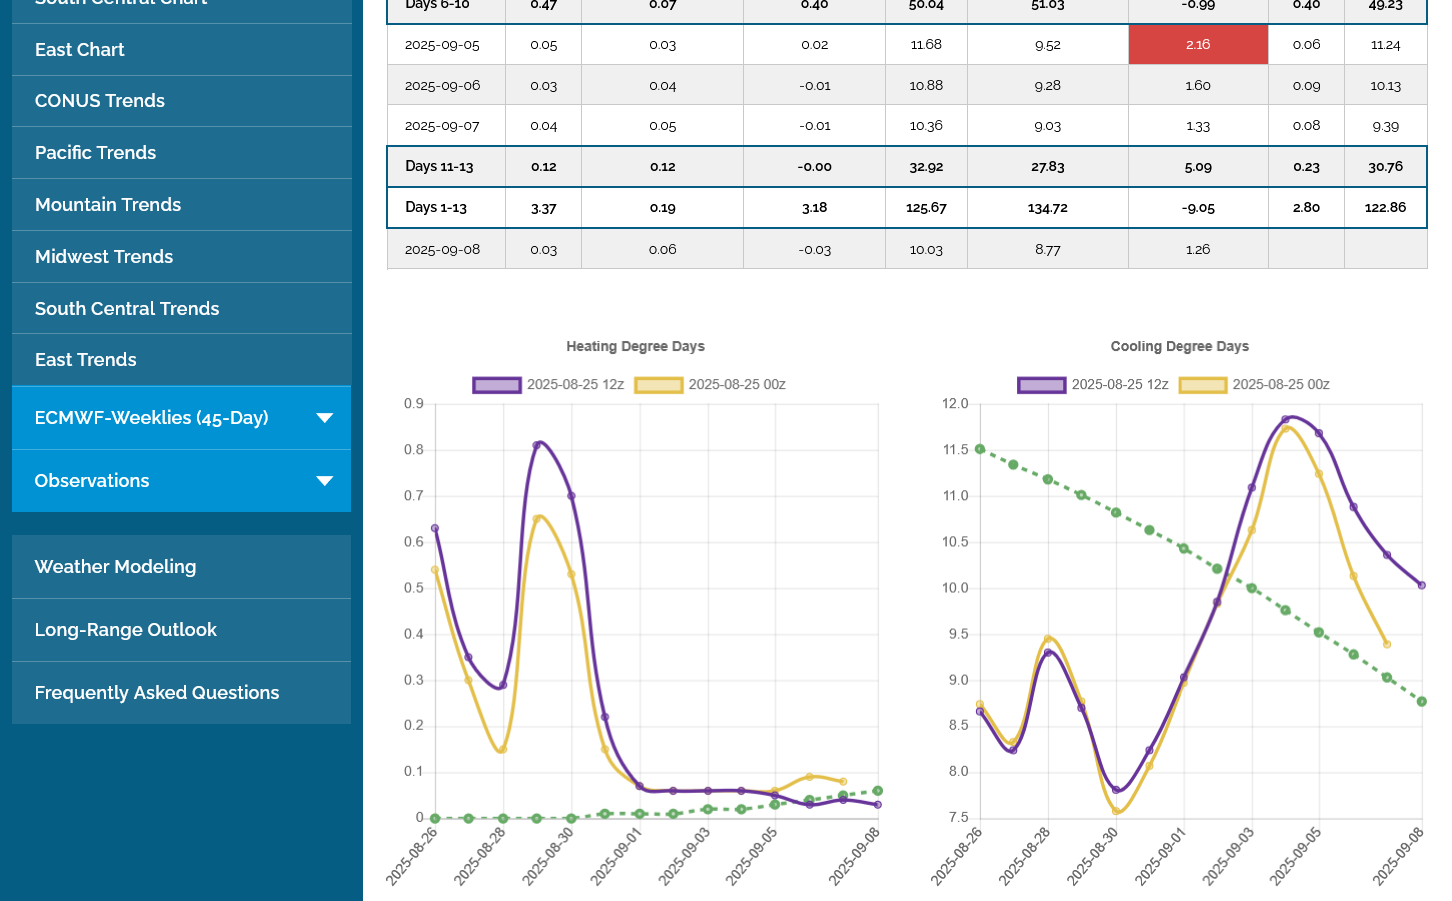Go to Pacific Trends
The height and width of the screenshot is (901, 1452).
point(96,153)
